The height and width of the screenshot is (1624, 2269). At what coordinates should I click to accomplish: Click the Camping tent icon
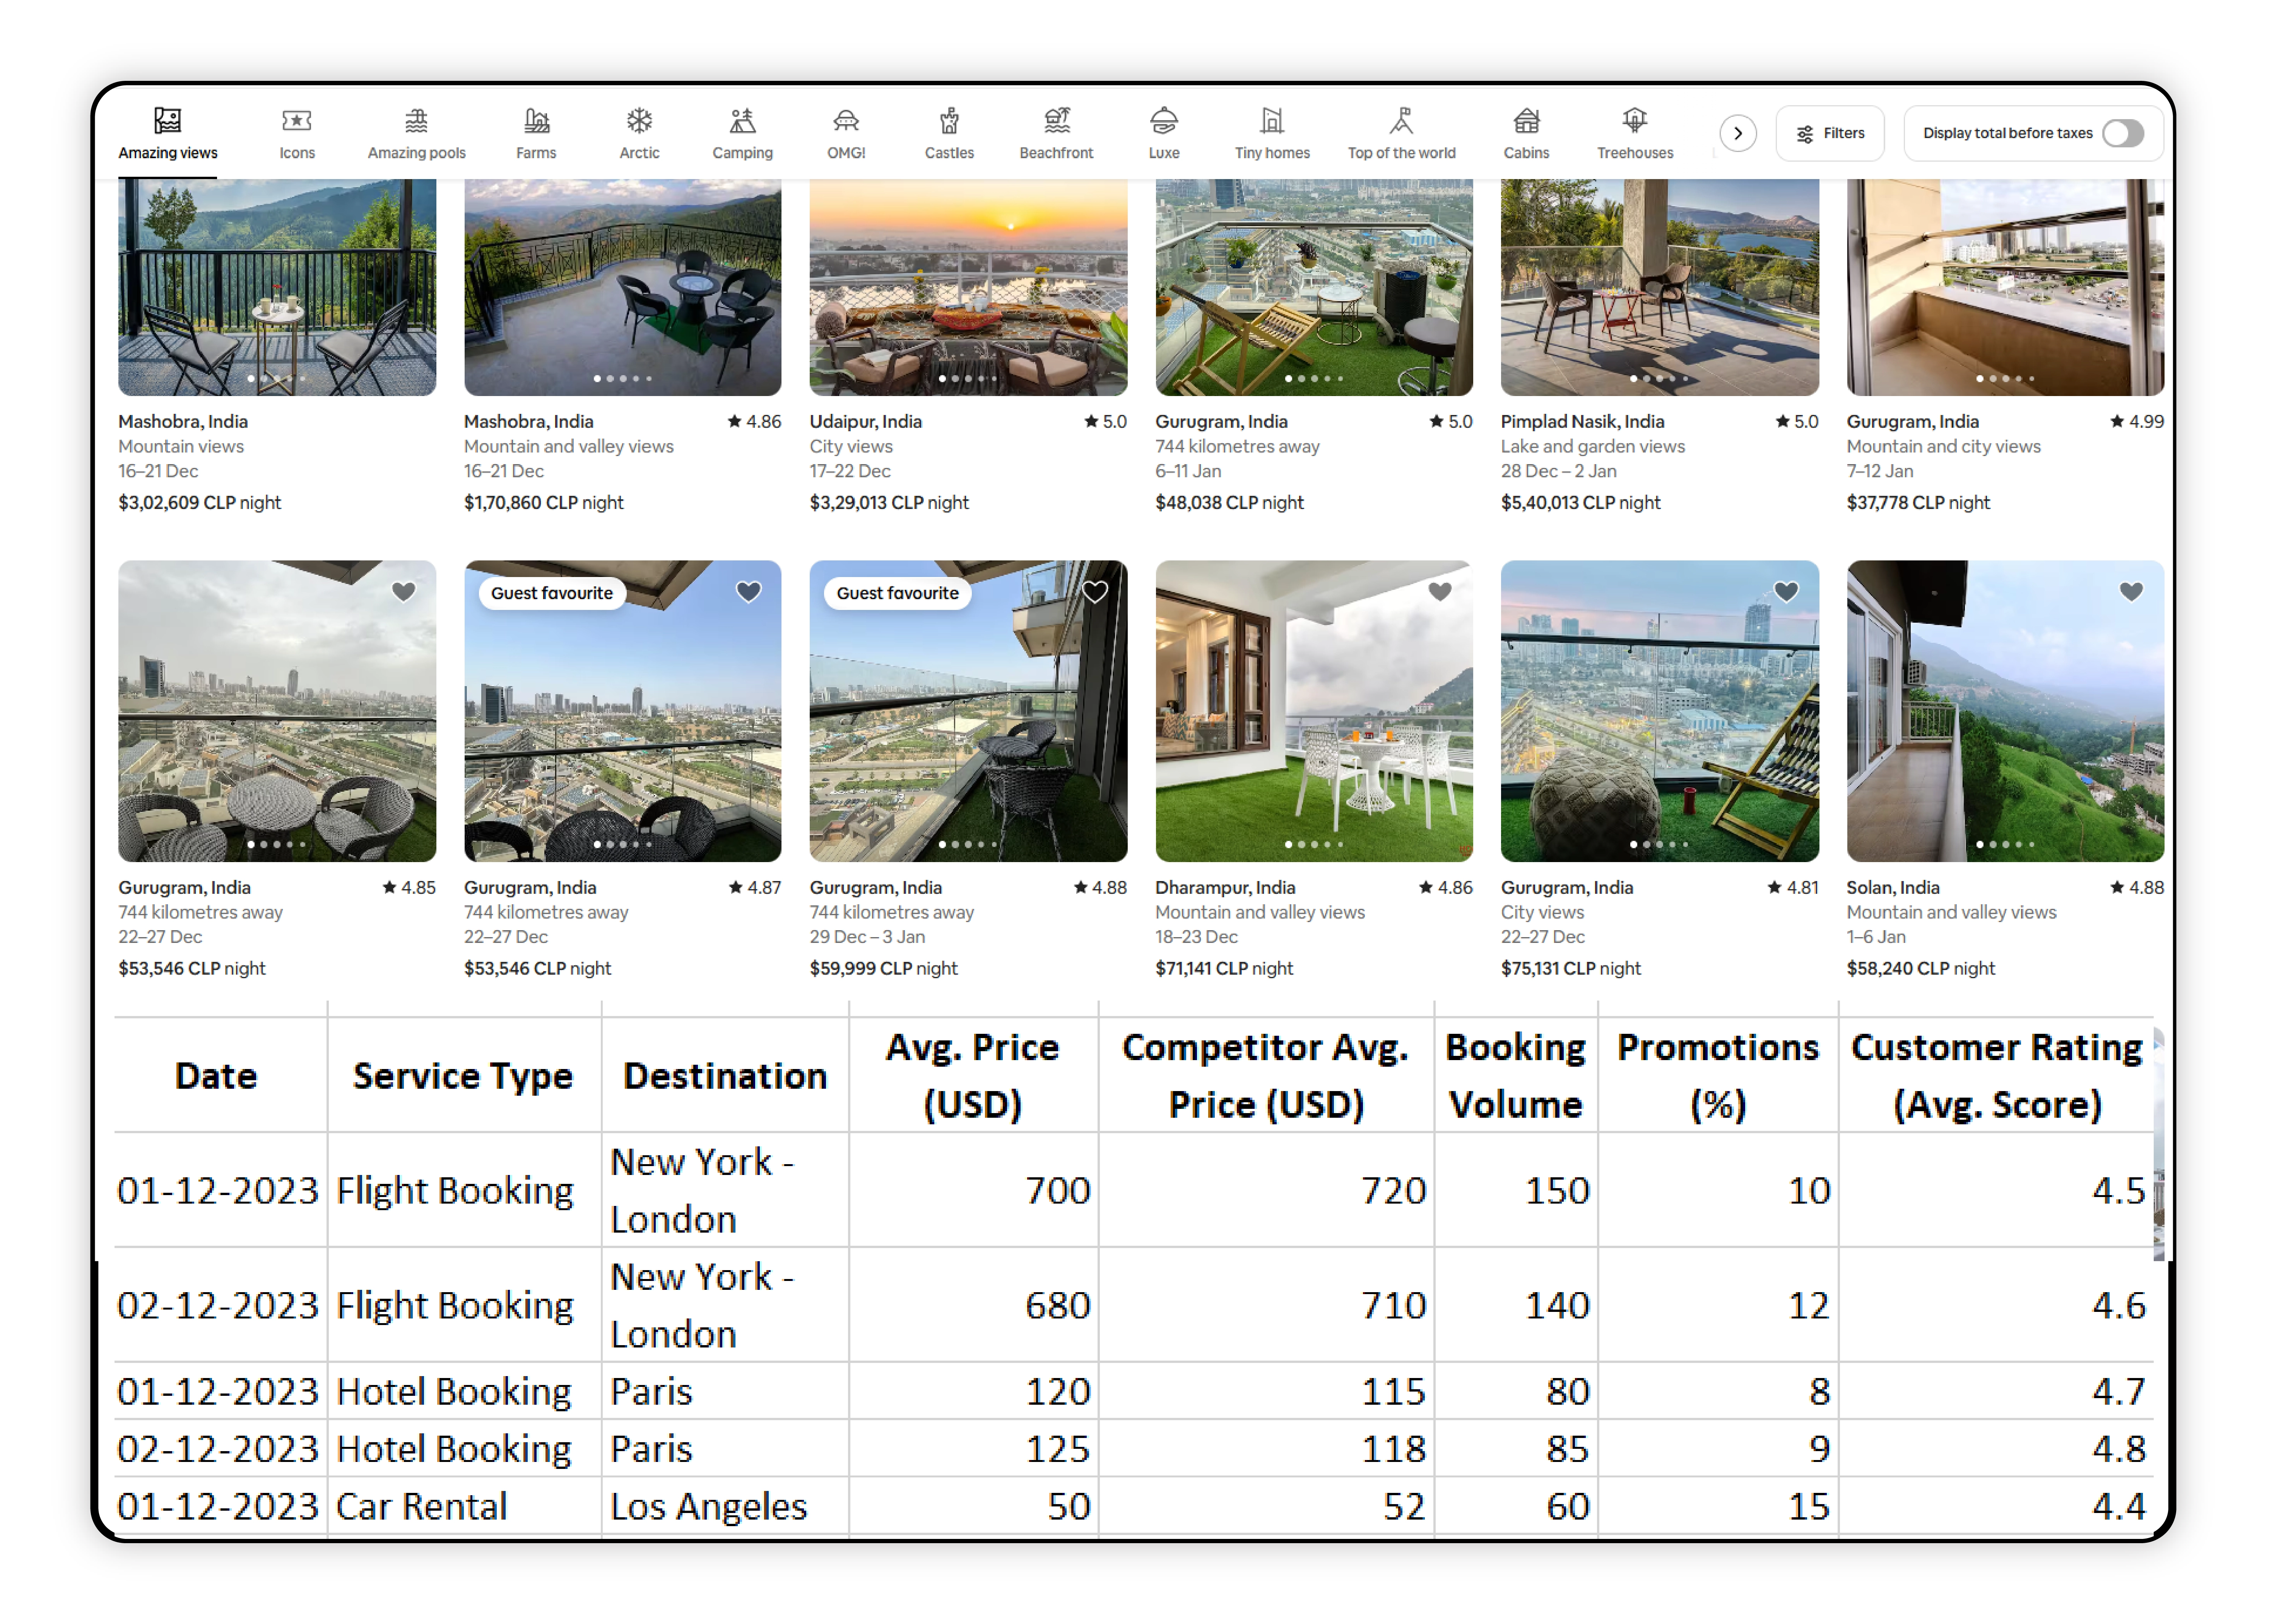tap(742, 121)
